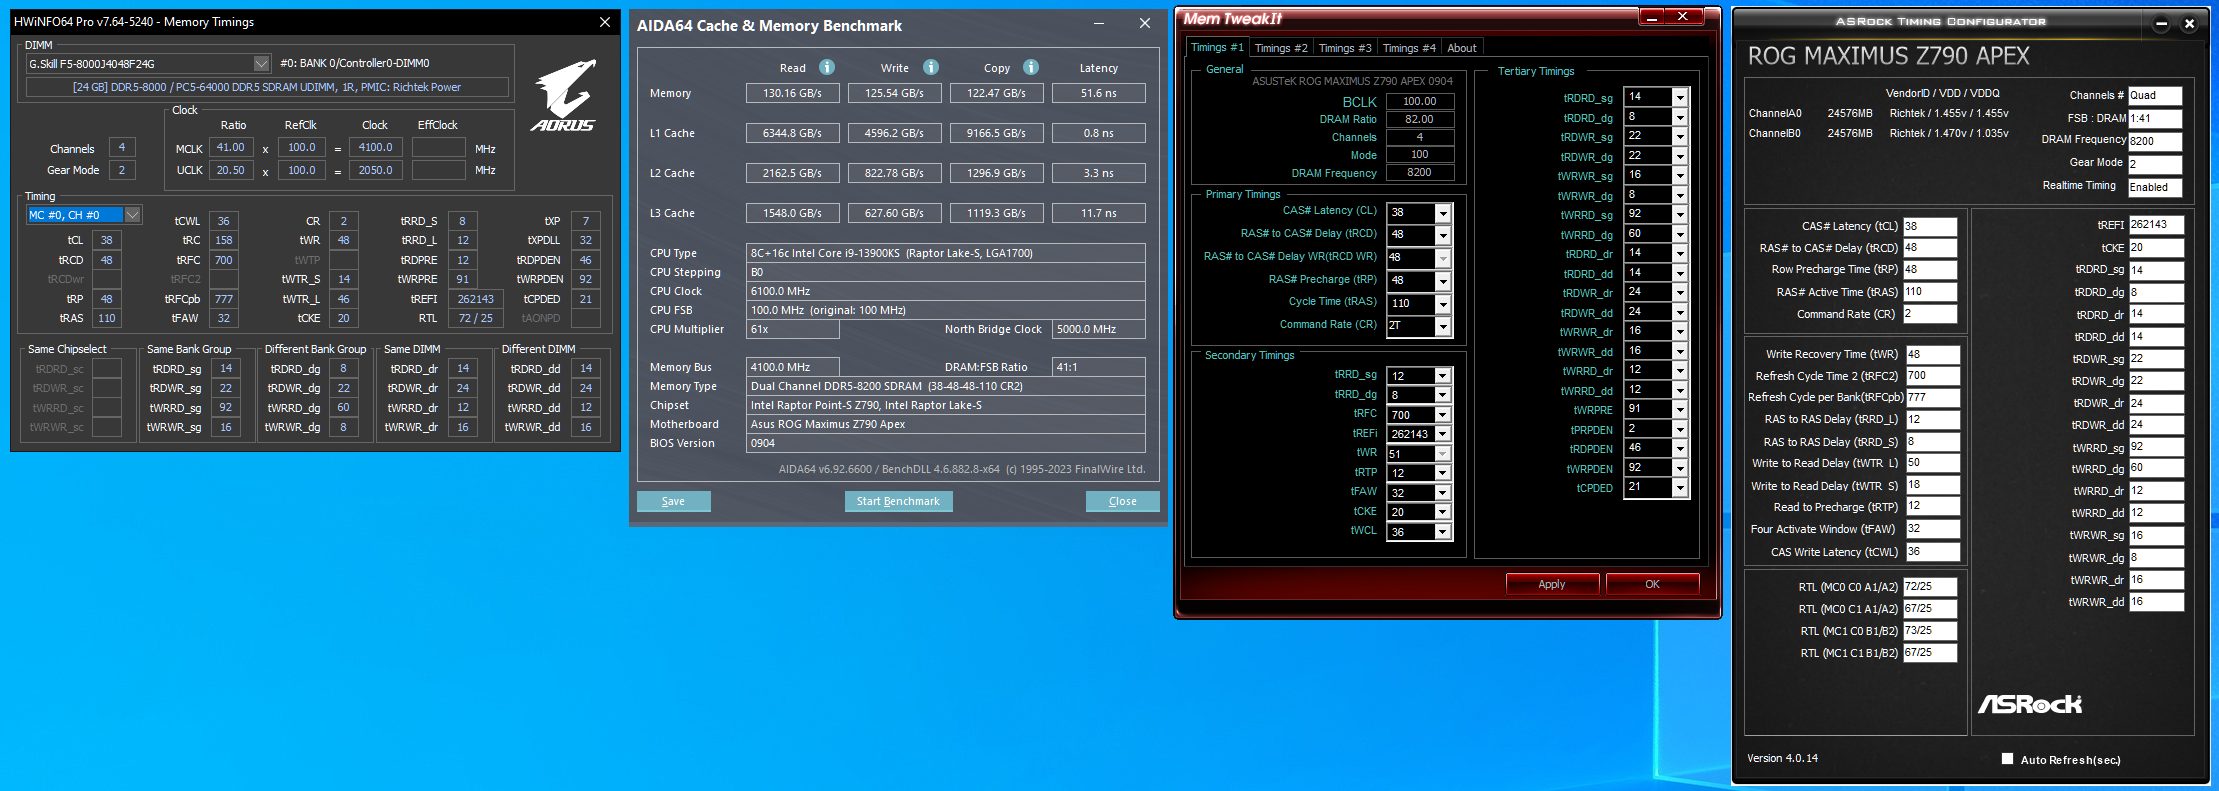Viewport: 2219px width, 791px height.
Task: Click the Close button in AIDA64 benchmark
Action: tap(1122, 501)
